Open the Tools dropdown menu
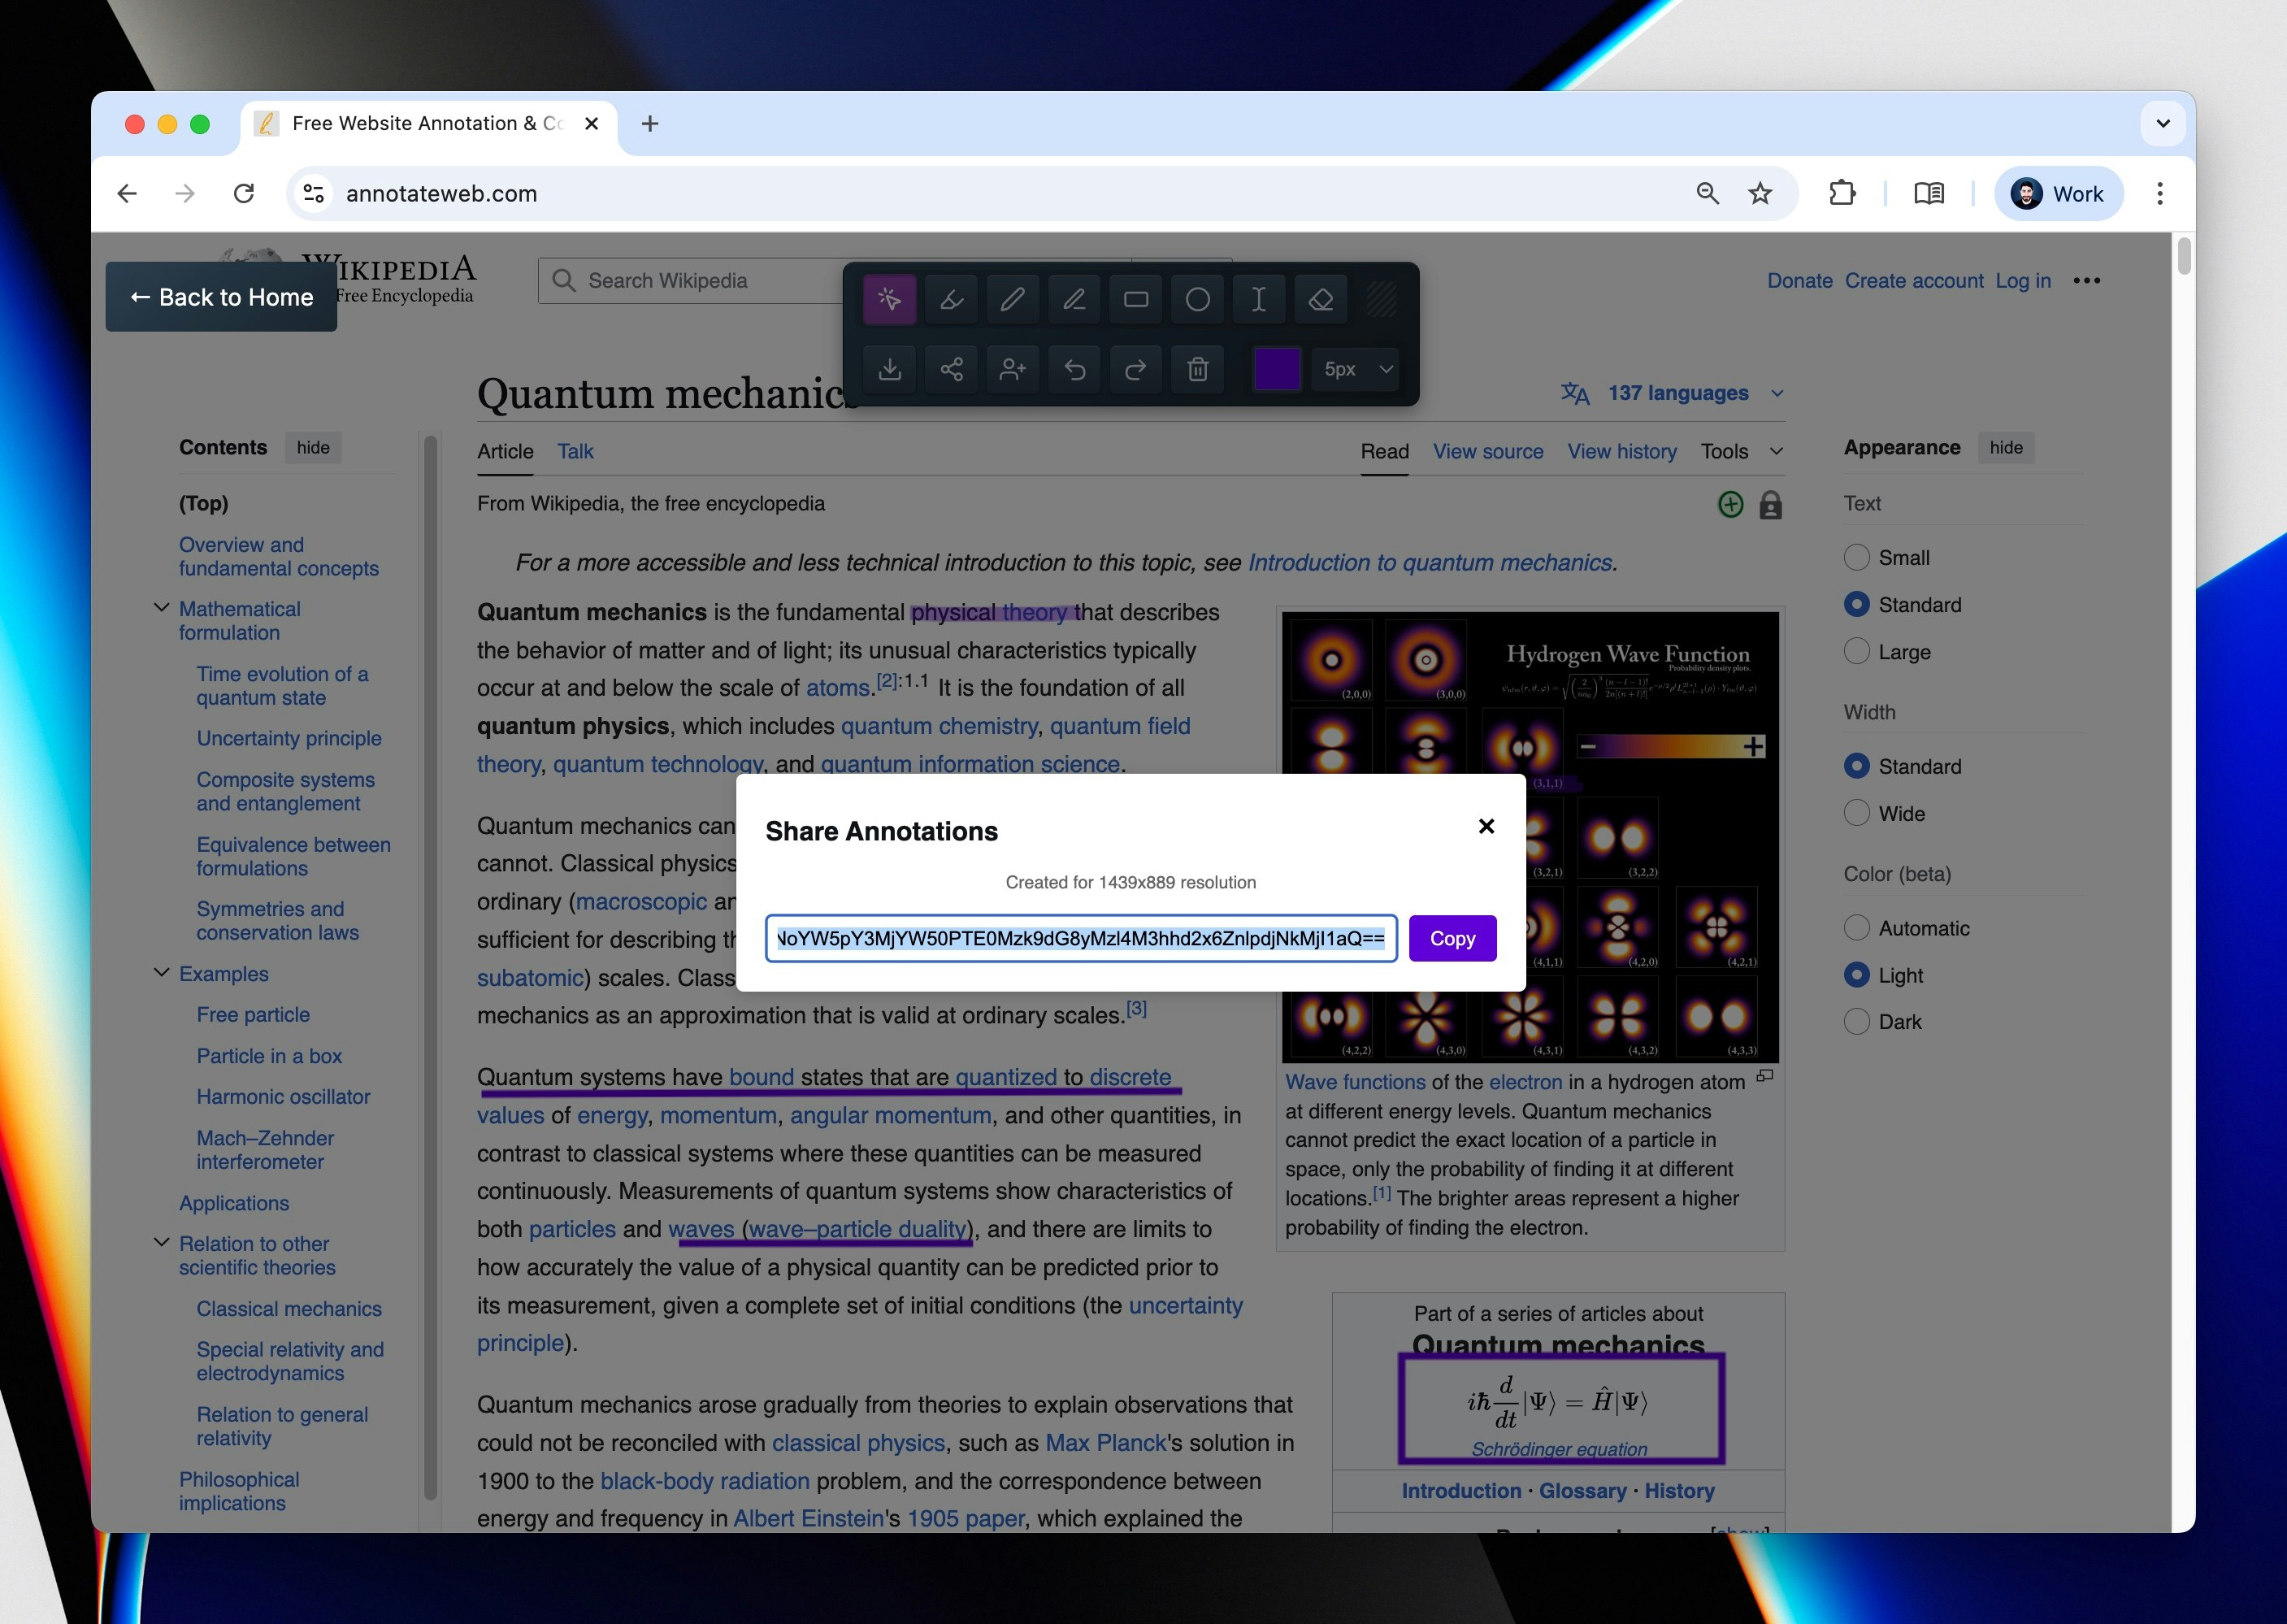 1742,452
